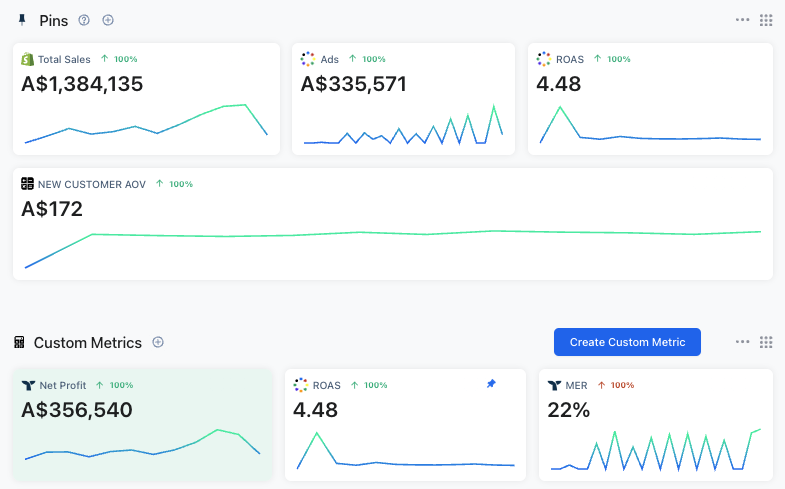Select the A$172 value
The height and width of the screenshot is (489, 785).
pos(52,209)
